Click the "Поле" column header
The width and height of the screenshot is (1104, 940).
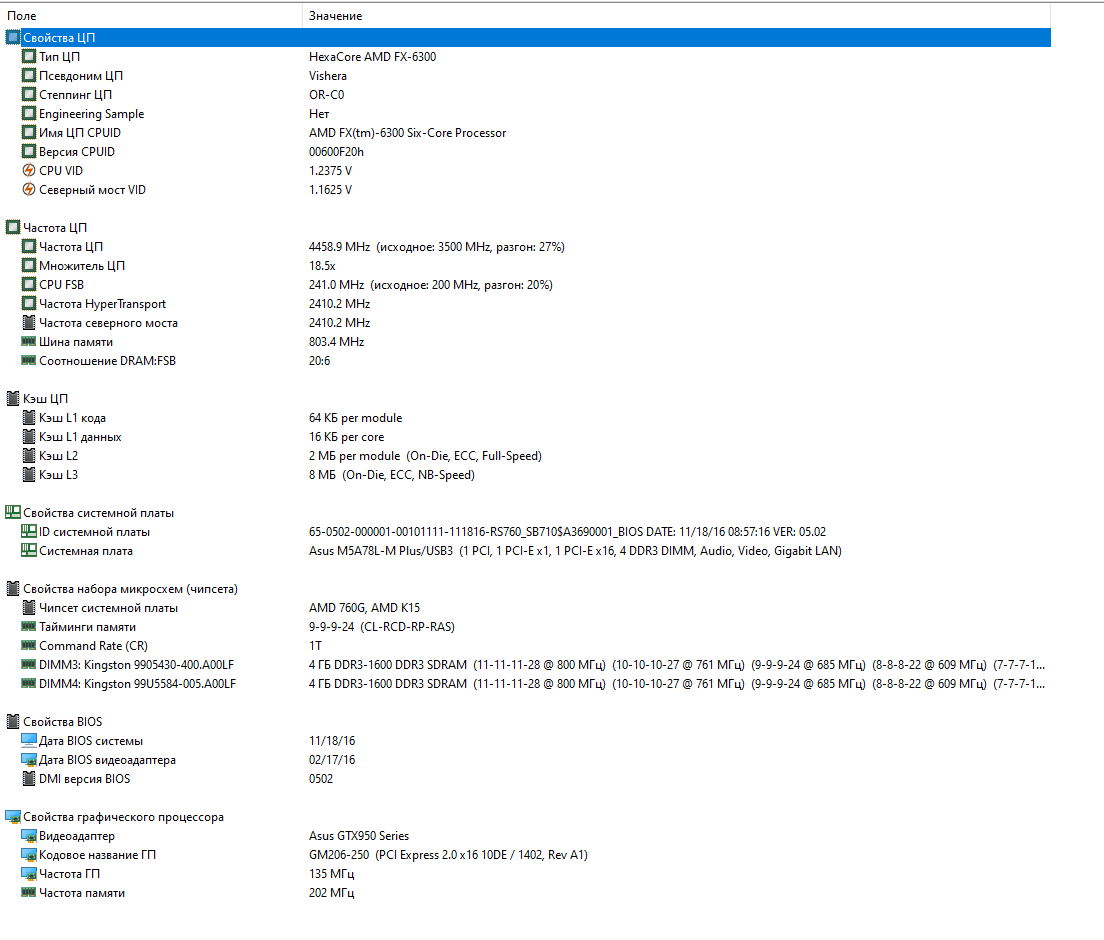coord(22,16)
